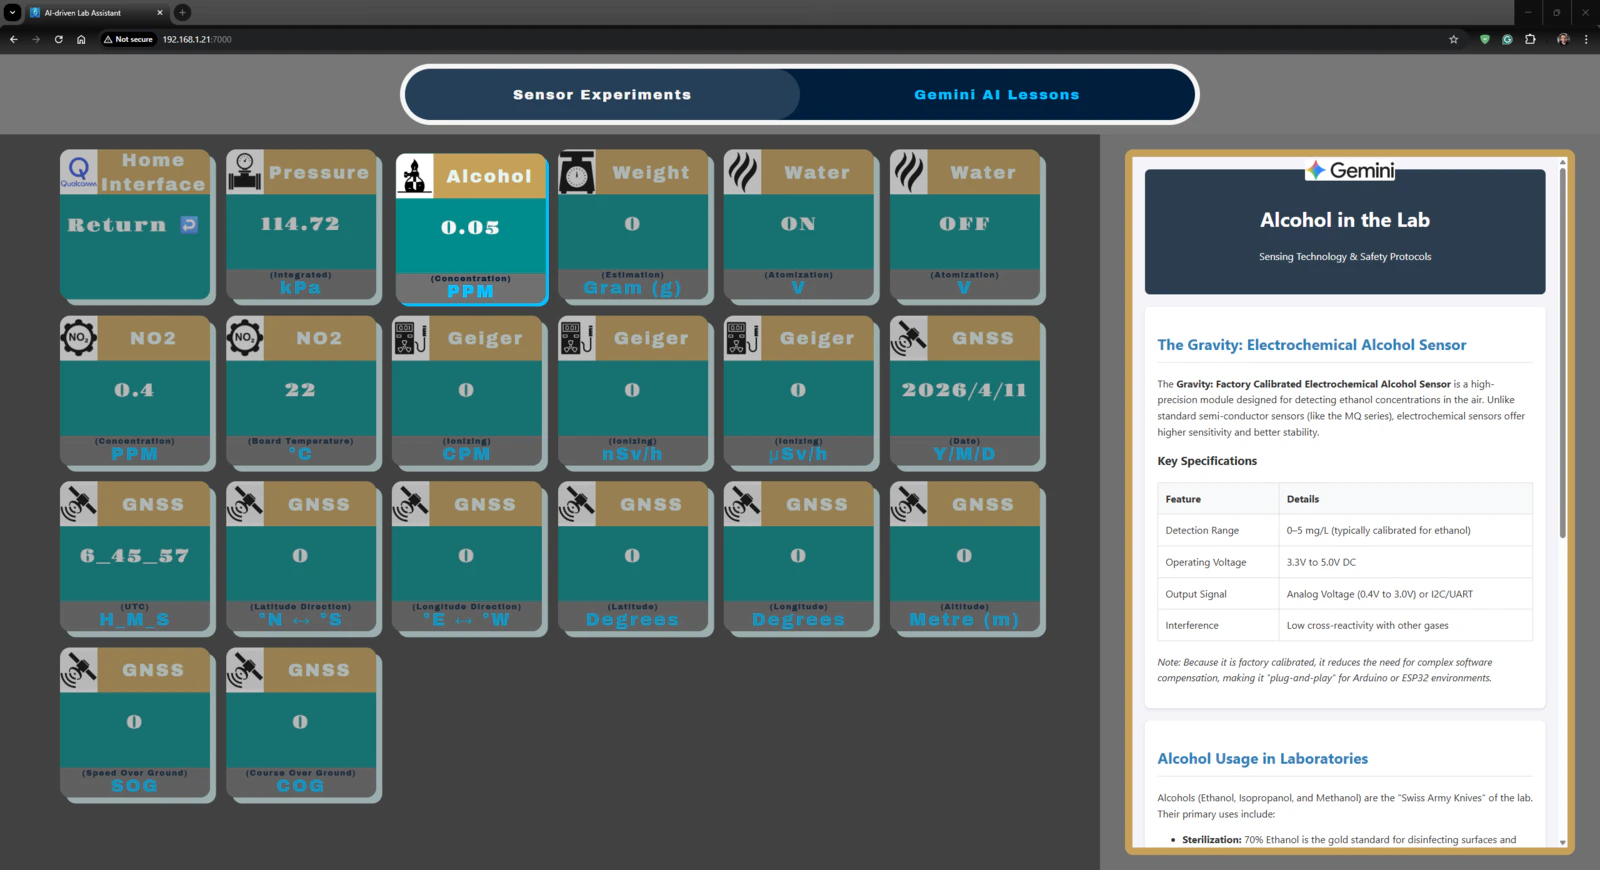Click the satellite icon on the Latitude Degrees card
The width and height of the screenshot is (1600, 870).
click(577, 504)
